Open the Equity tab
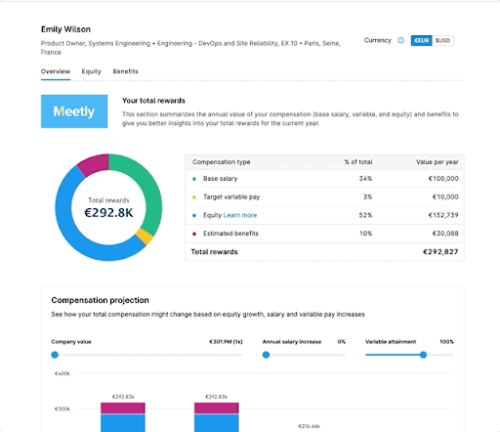The image size is (500, 432). [91, 71]
